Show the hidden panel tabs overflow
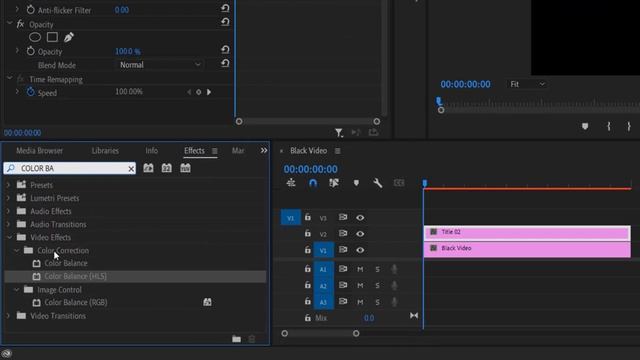This screenshot has width=640, height=360. 264,151
